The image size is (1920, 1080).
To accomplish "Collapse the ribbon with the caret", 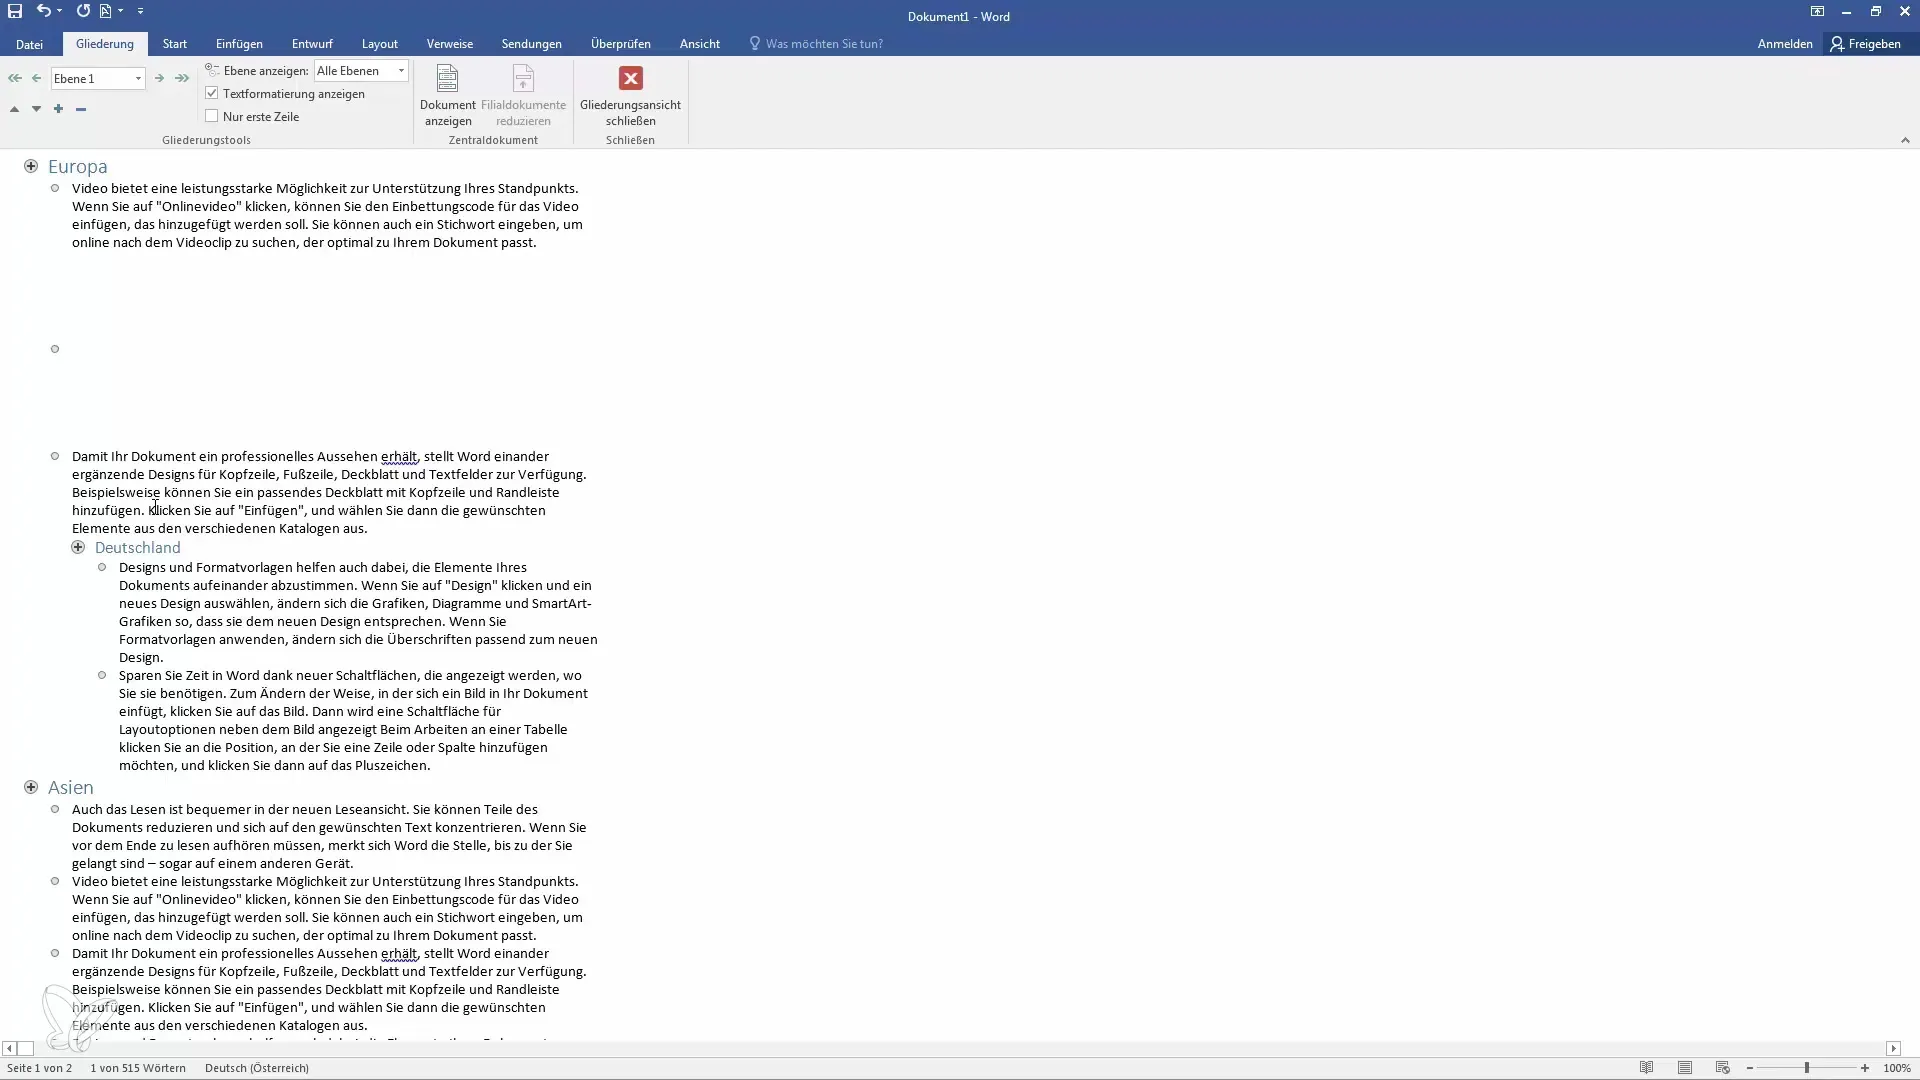I will coord(1905,140).
